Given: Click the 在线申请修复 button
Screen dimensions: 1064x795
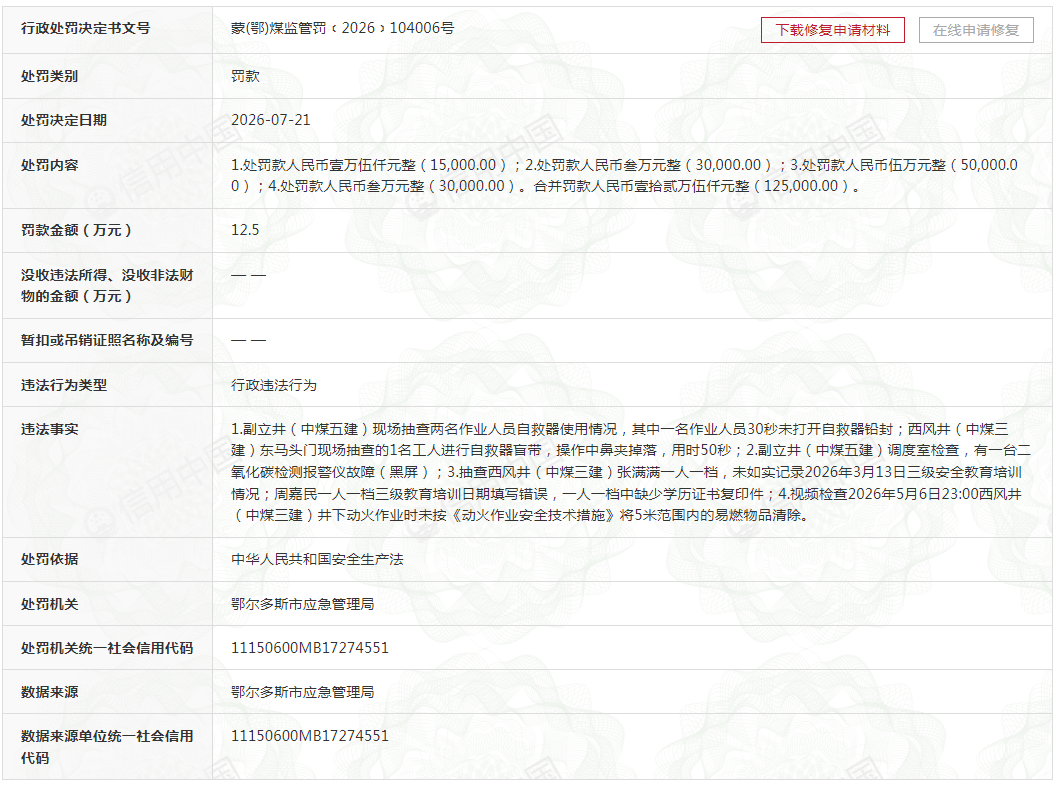Looking at the screenshot, I should (976, 30).
